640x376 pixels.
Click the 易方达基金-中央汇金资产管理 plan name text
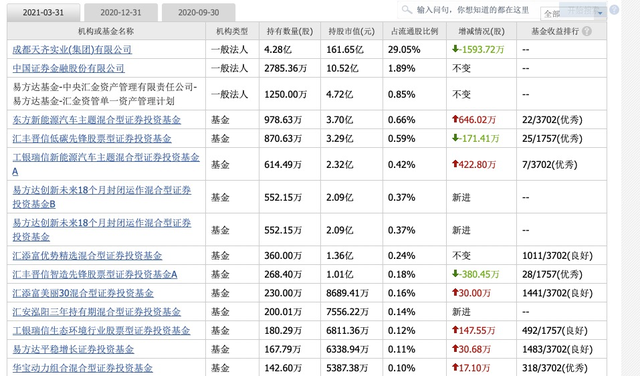105,94
